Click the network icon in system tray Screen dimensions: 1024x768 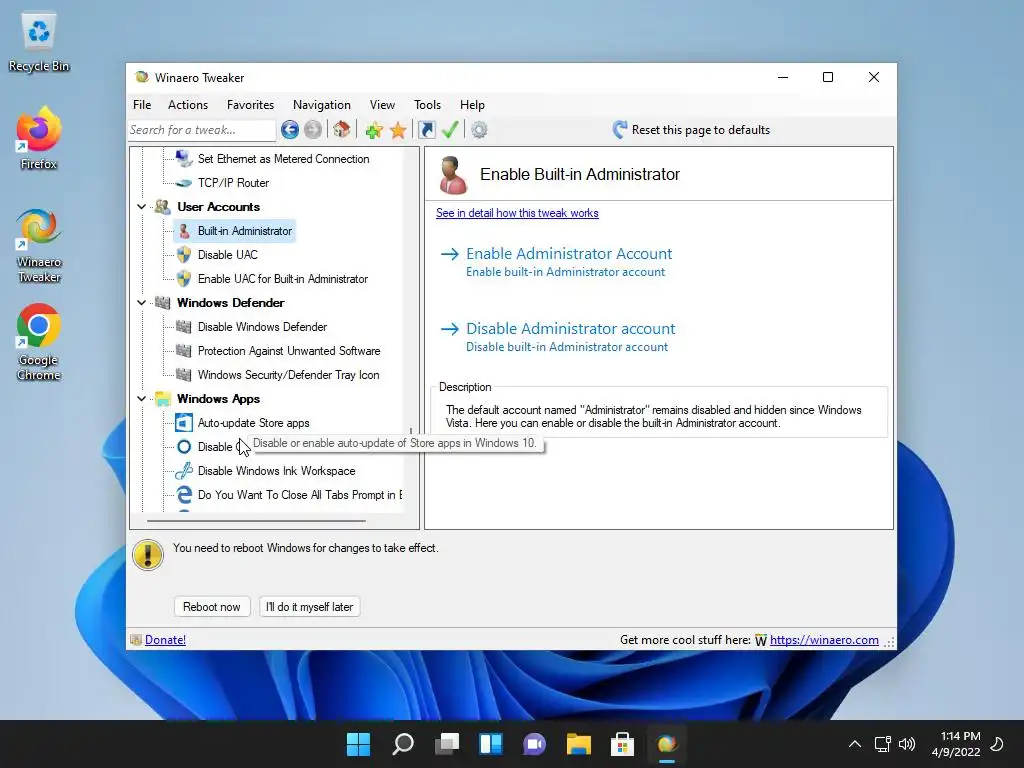pyautogui.click(x=882, y=744)
